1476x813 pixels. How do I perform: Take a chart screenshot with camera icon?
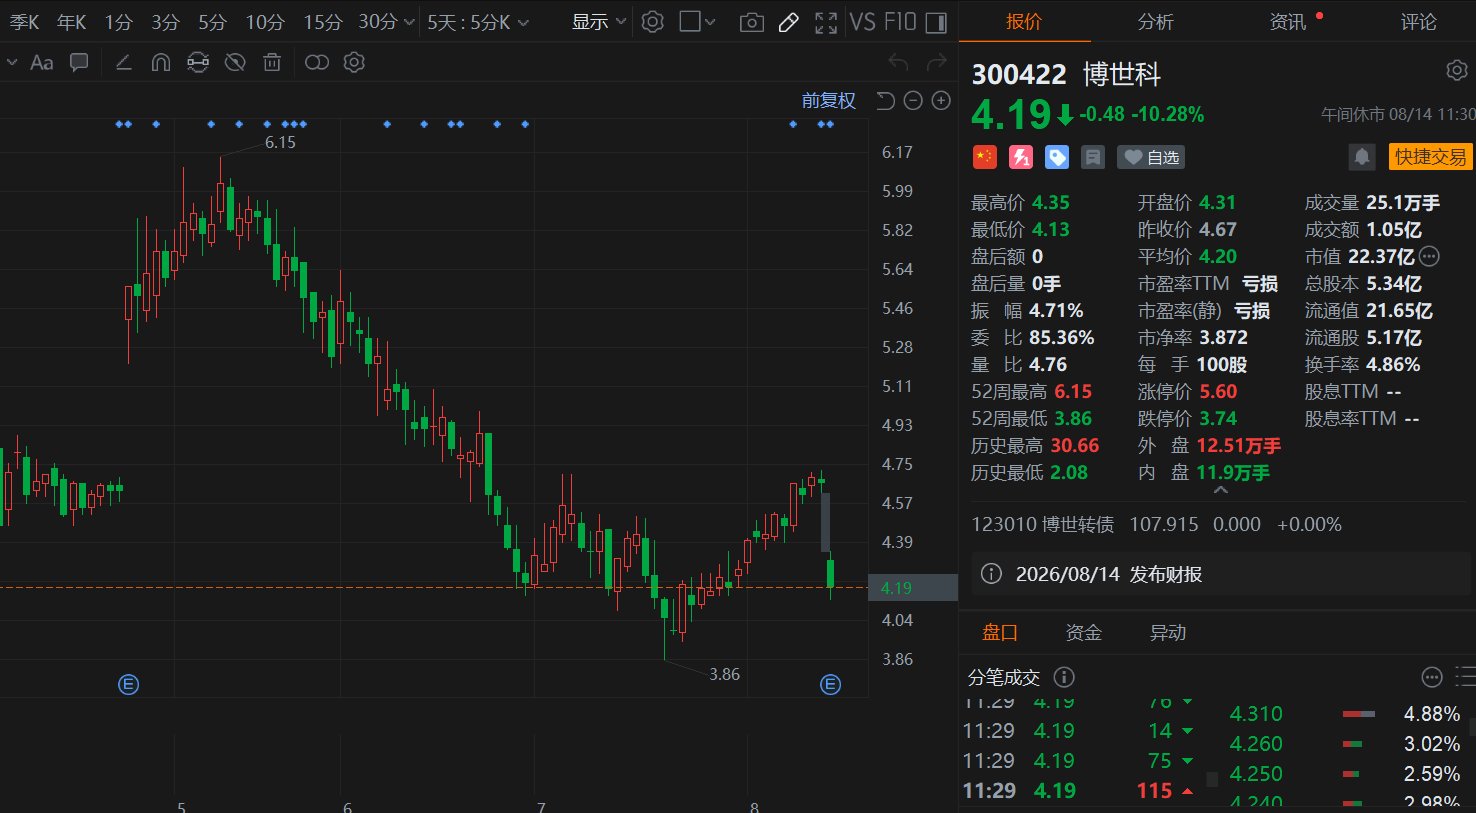pyautogui.click(x=752, y=22)
